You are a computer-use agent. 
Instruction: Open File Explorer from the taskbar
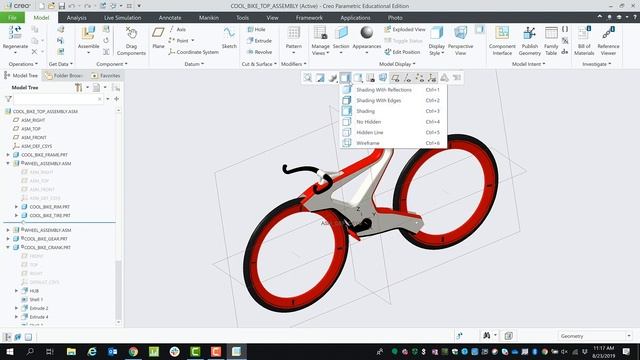[71, 351]
